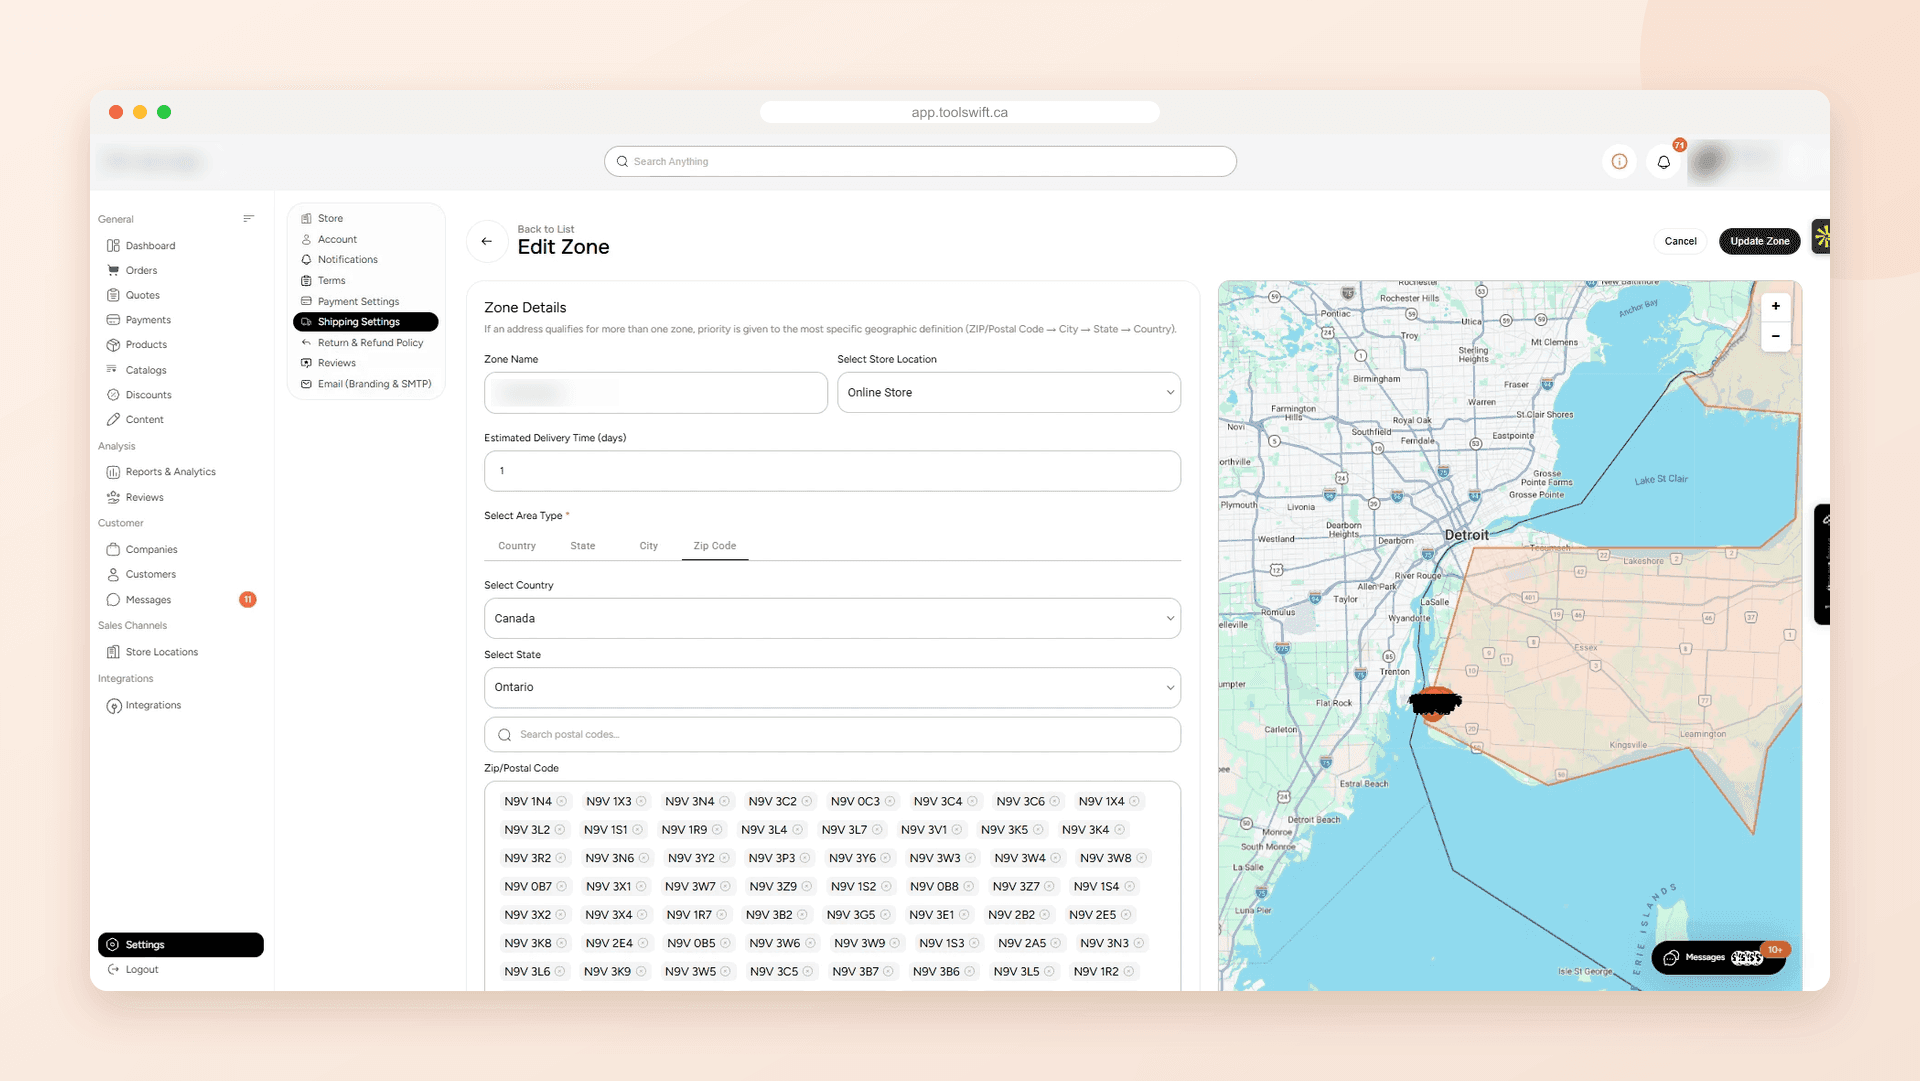This screenshot has height=1081, width=1920.
Task: Open Reviews under Analysis
Action: click(144, 498)
